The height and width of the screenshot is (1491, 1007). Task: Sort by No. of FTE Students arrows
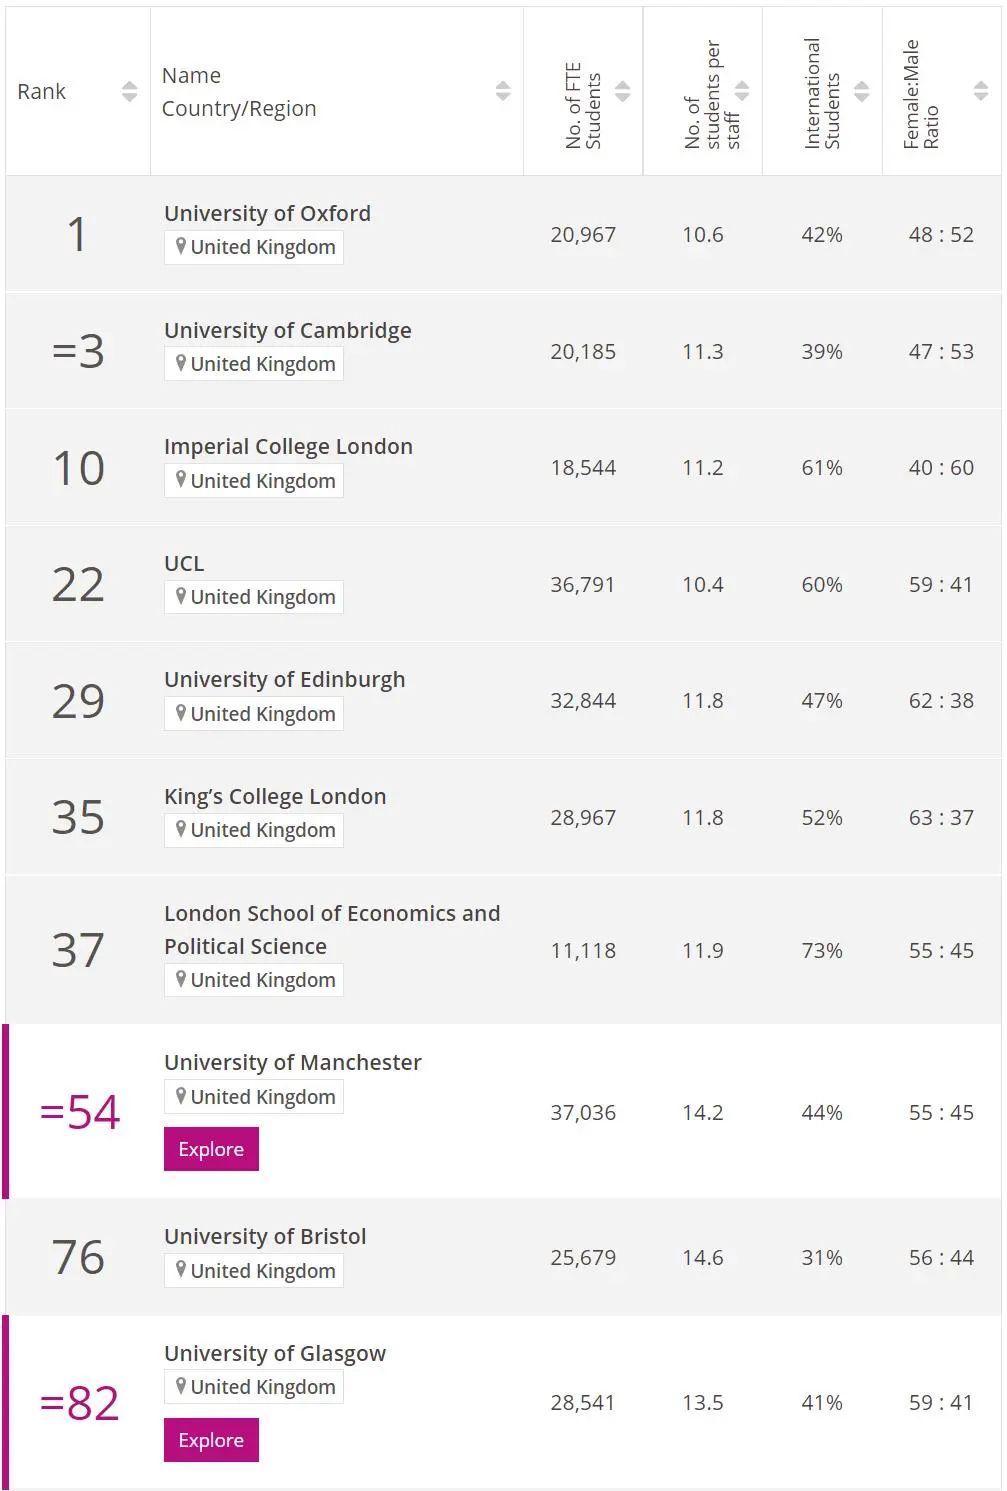click(x=622, y=91)
